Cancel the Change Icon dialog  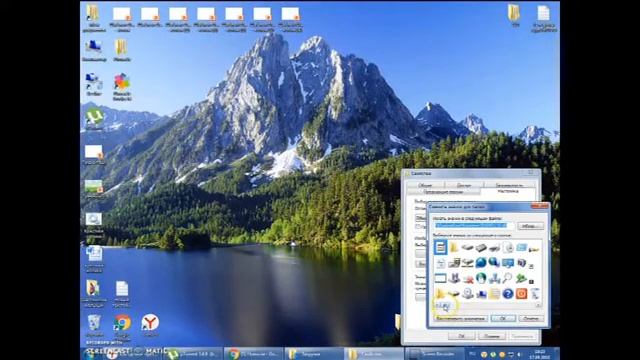coord(531,318)
